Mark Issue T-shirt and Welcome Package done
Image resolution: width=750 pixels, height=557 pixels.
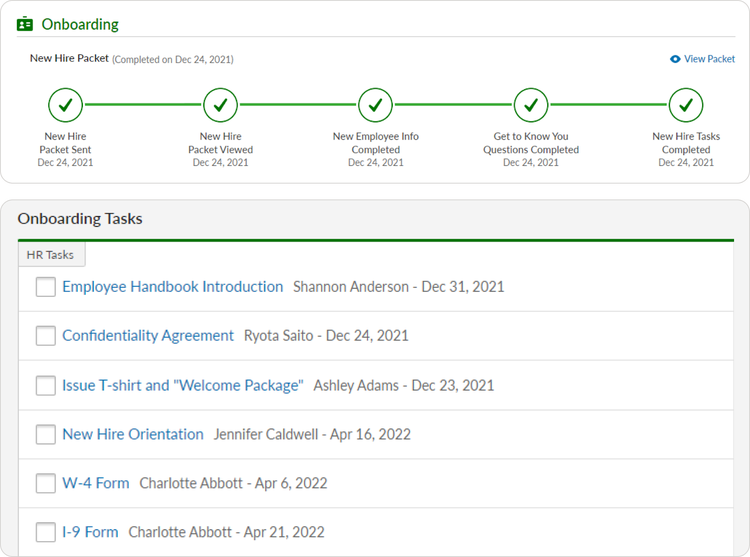[x=45, y=385]
